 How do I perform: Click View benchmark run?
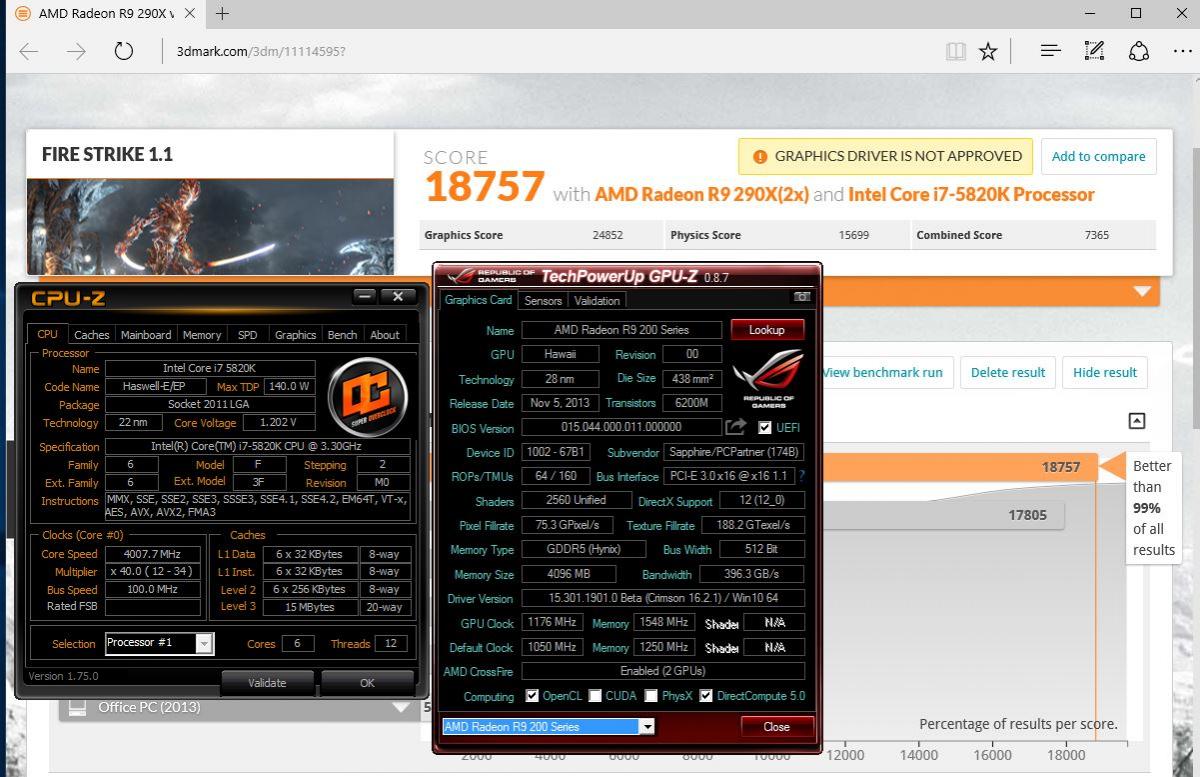[x=883, y=372]
